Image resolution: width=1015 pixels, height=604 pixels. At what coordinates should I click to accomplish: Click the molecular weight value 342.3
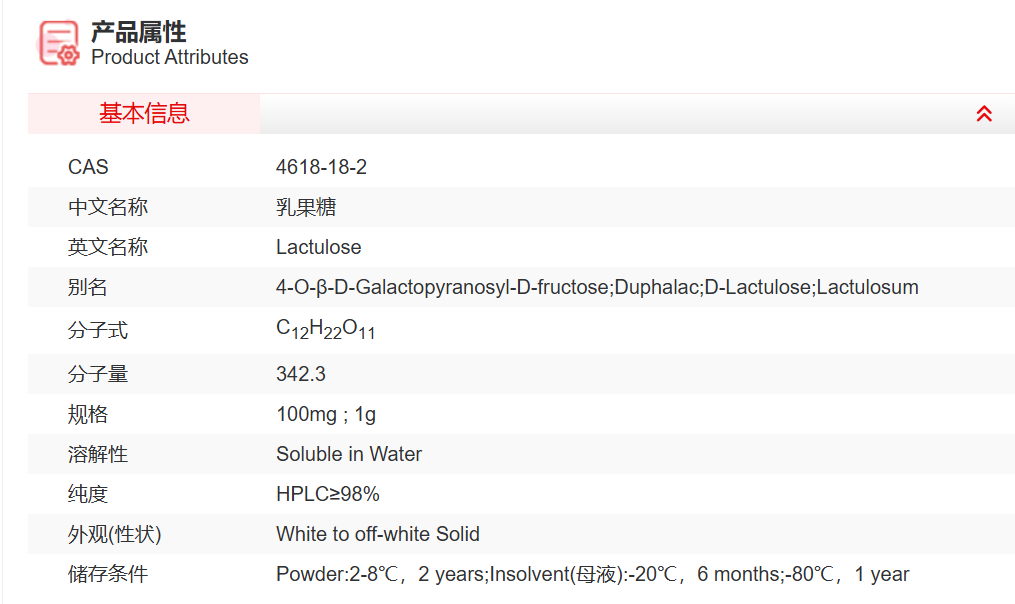(300, 374)
